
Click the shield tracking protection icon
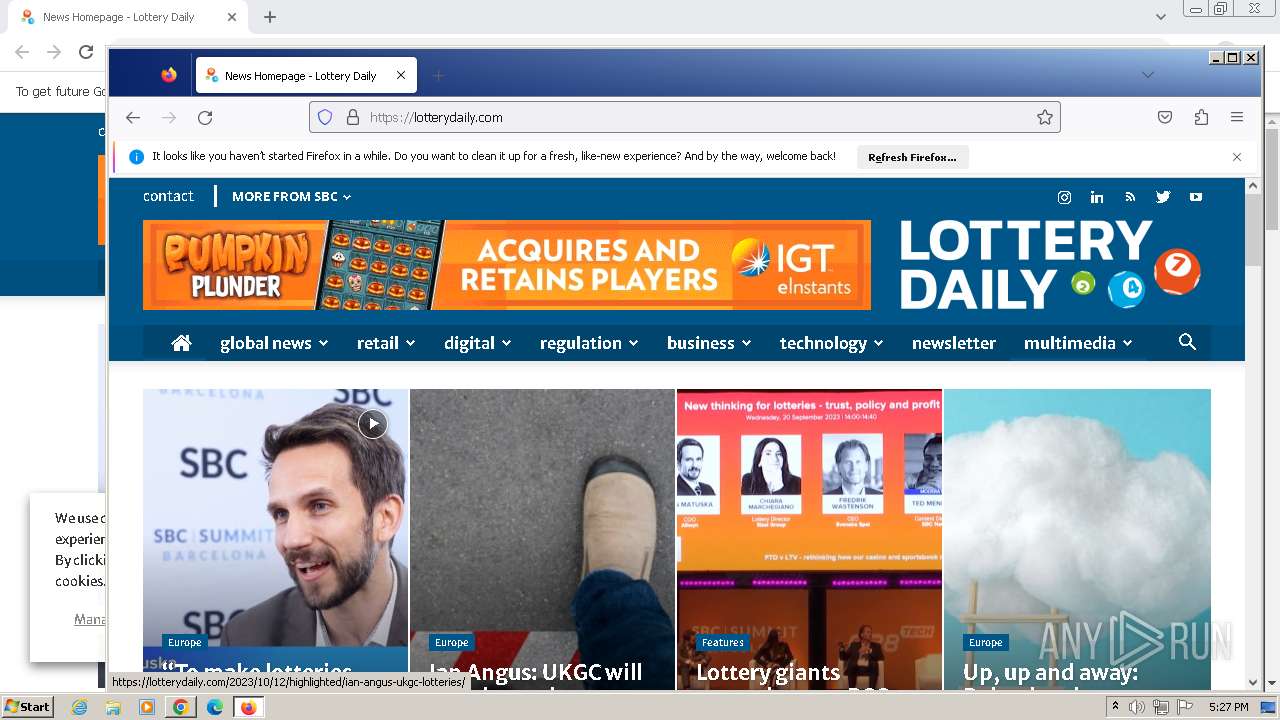[325, 117]
